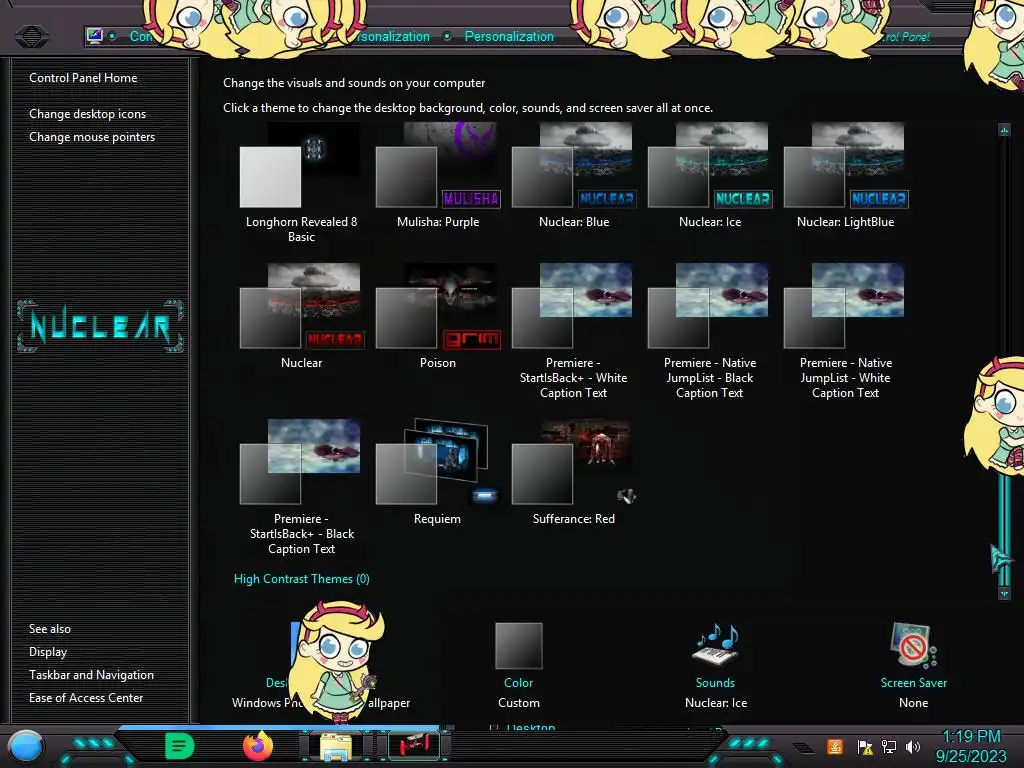Apply the Nuclear: LightBlue theme

846,176
